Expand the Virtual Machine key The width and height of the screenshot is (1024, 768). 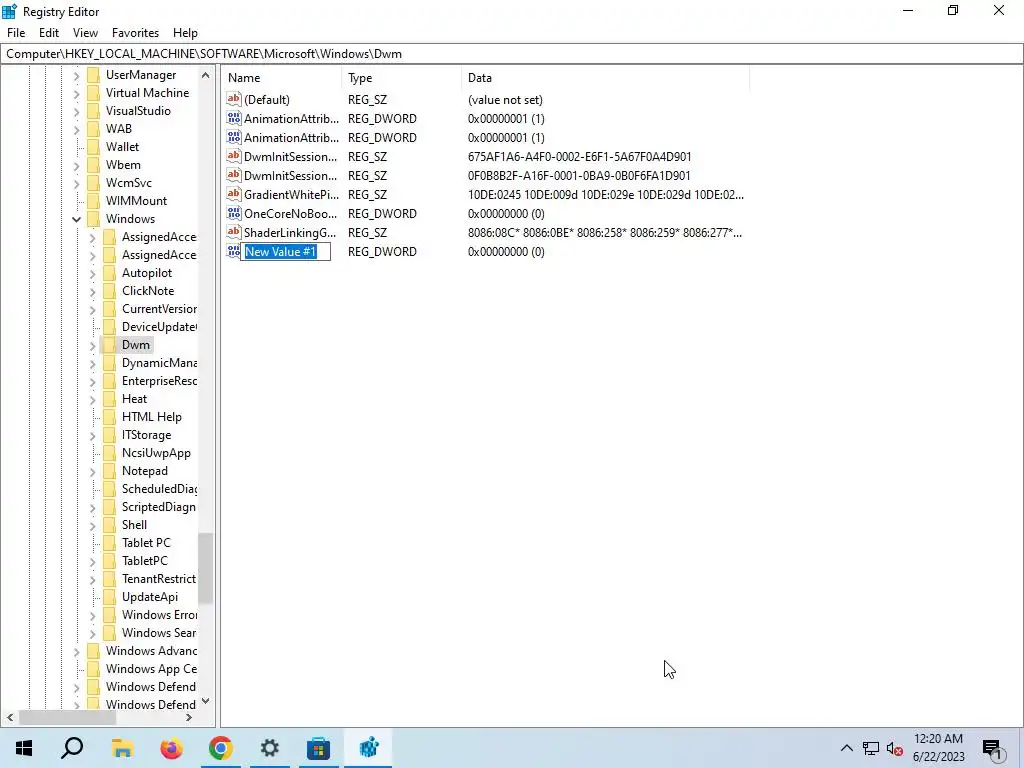[x=76, y=94]
